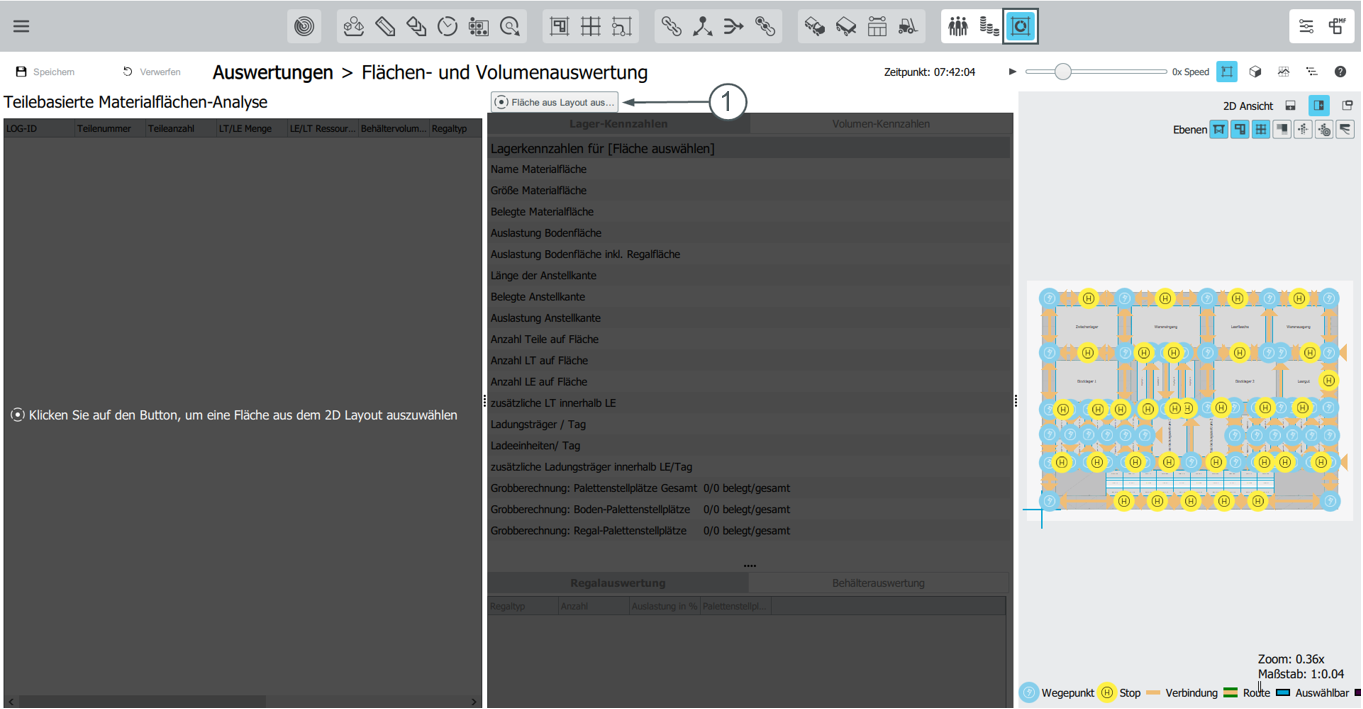Screen dimensions: 1363x709
Task: Open the hierarchy tree list icon
Action: point(1311,72)
